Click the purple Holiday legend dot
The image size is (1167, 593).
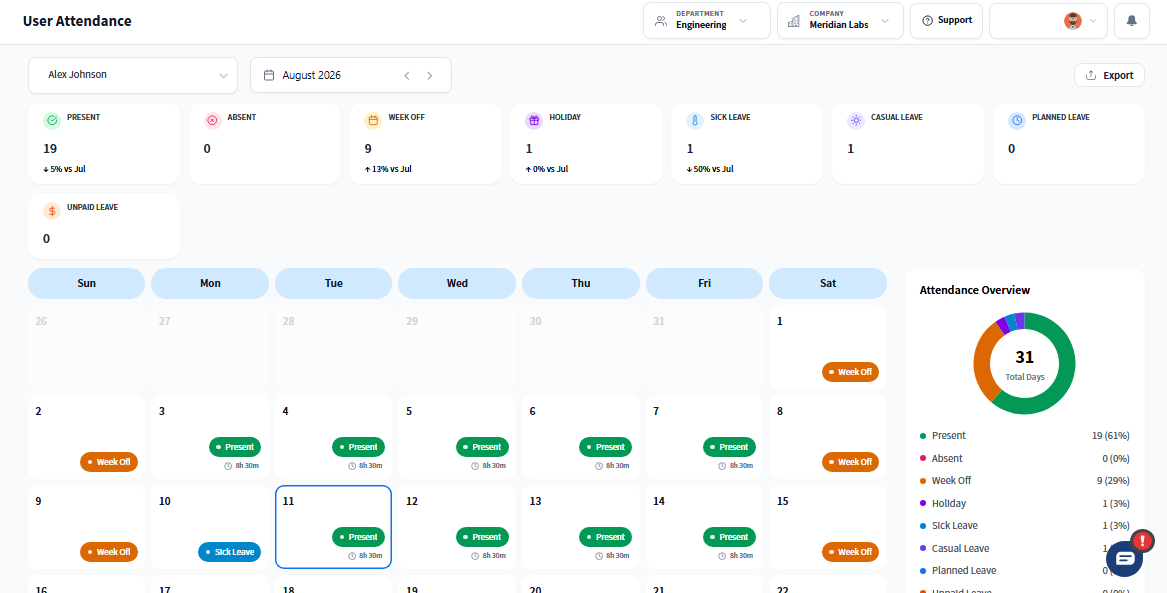point(923,504)
